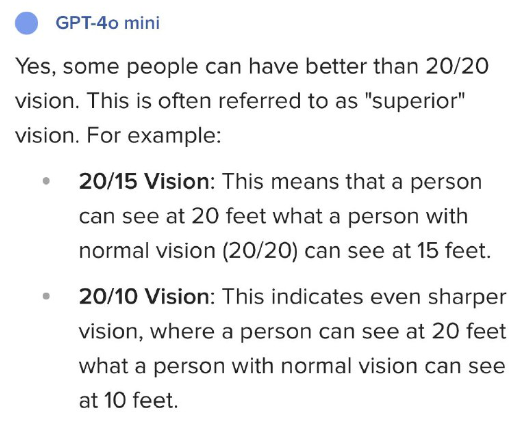Select the bold 20/10 Vision heading

click(x=144, y=296)
